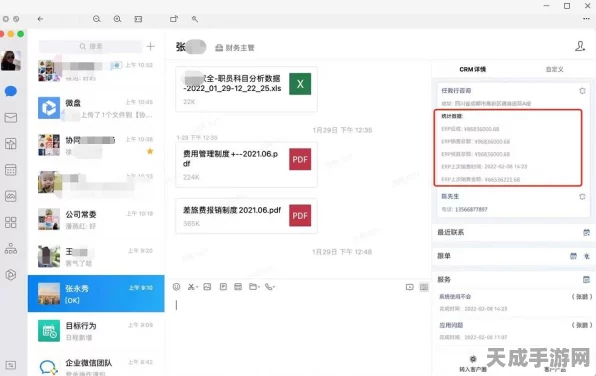Zoom out using the minus magnifier icon
Image resolution: width=596 pixels, height=376 pixels.
pyautogui.click(x=97, y=19)
